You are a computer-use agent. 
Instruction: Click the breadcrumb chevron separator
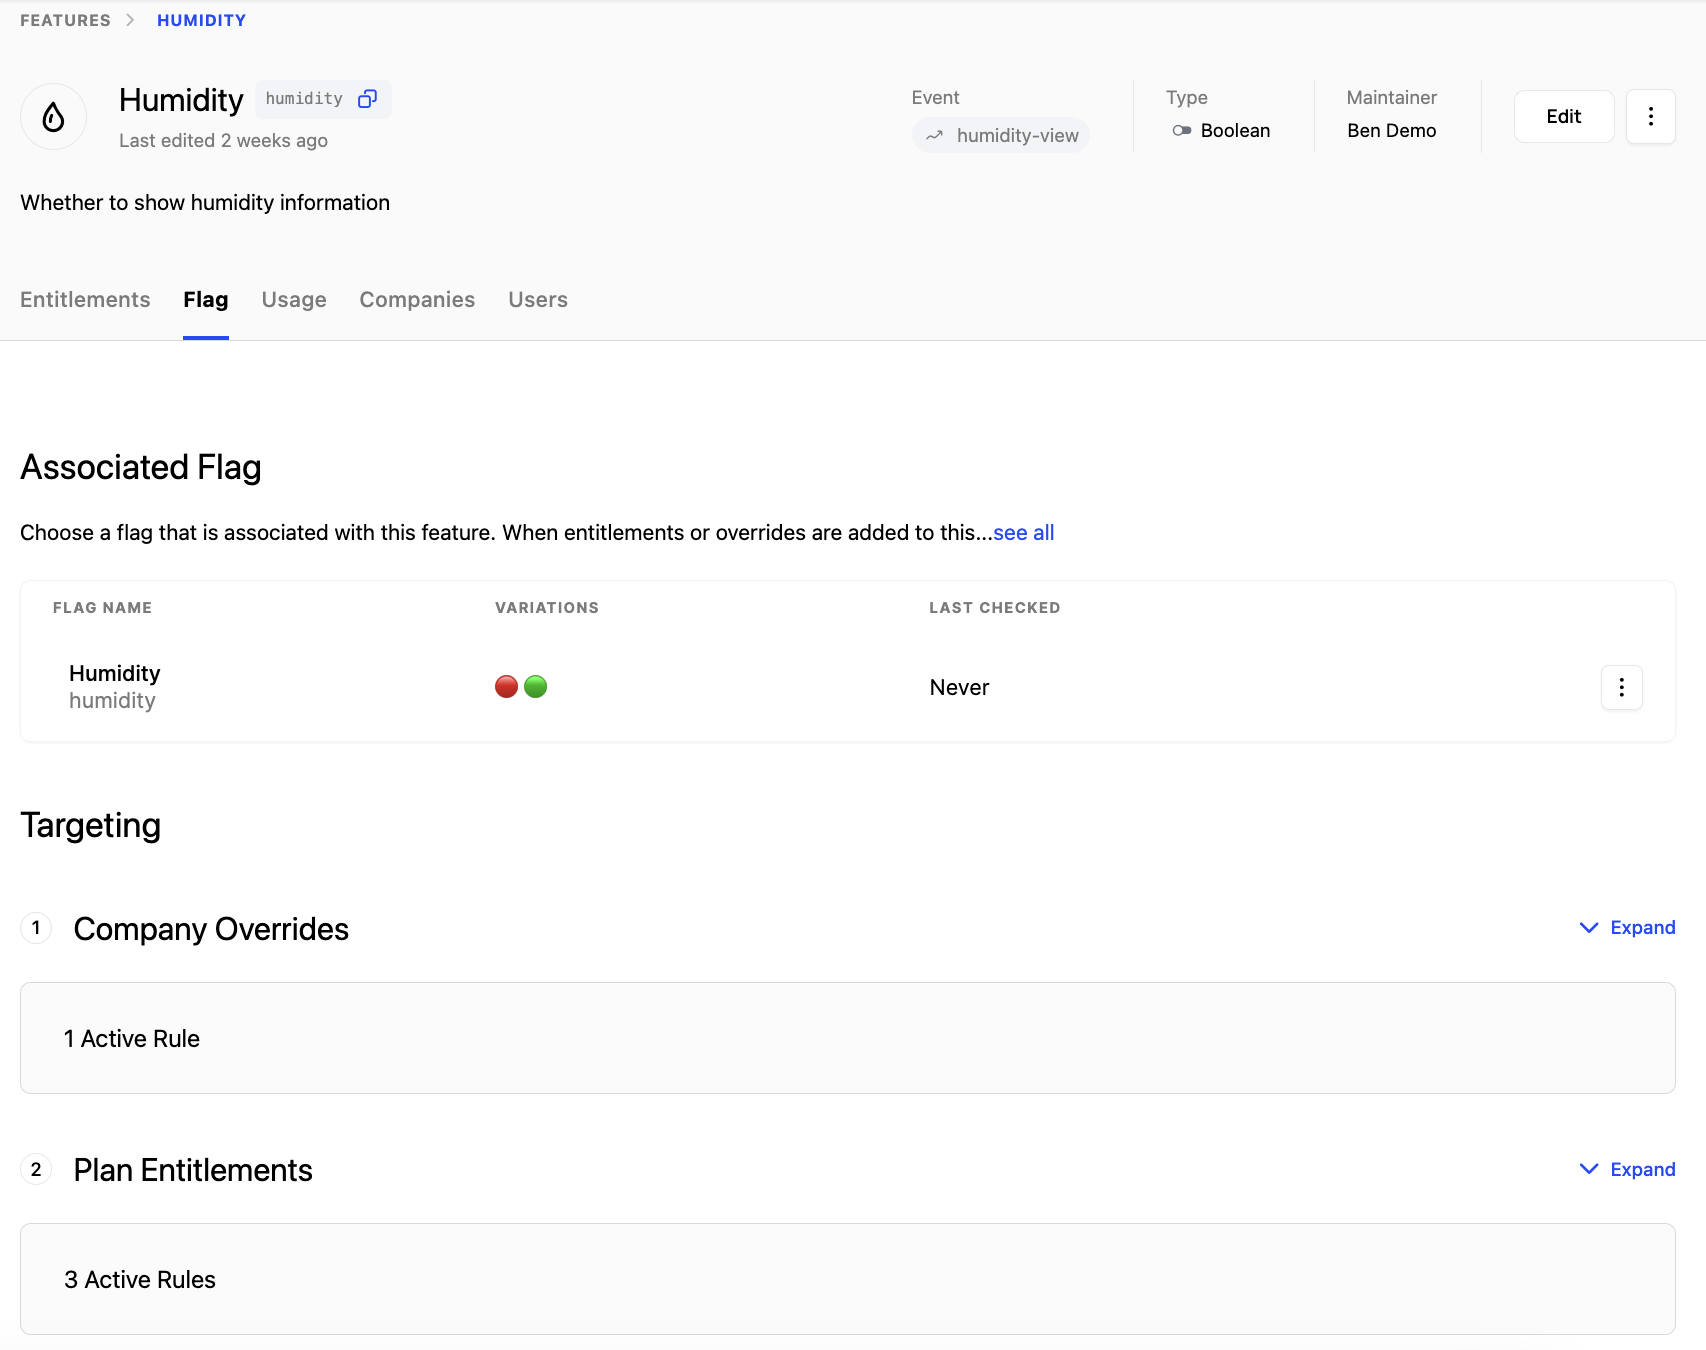(x=130, y=21)
